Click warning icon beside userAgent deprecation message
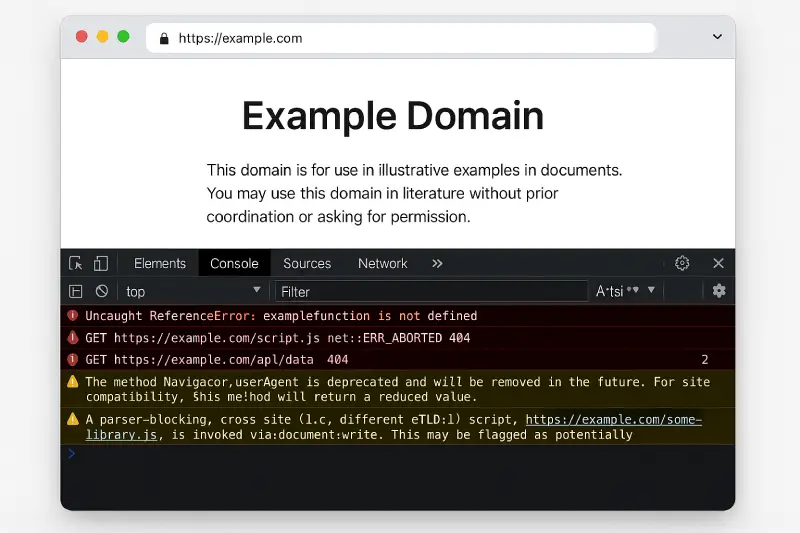Image resolution: width=800 pixels, height=533 pixels. pyautogui.click(x=73, y=382)
